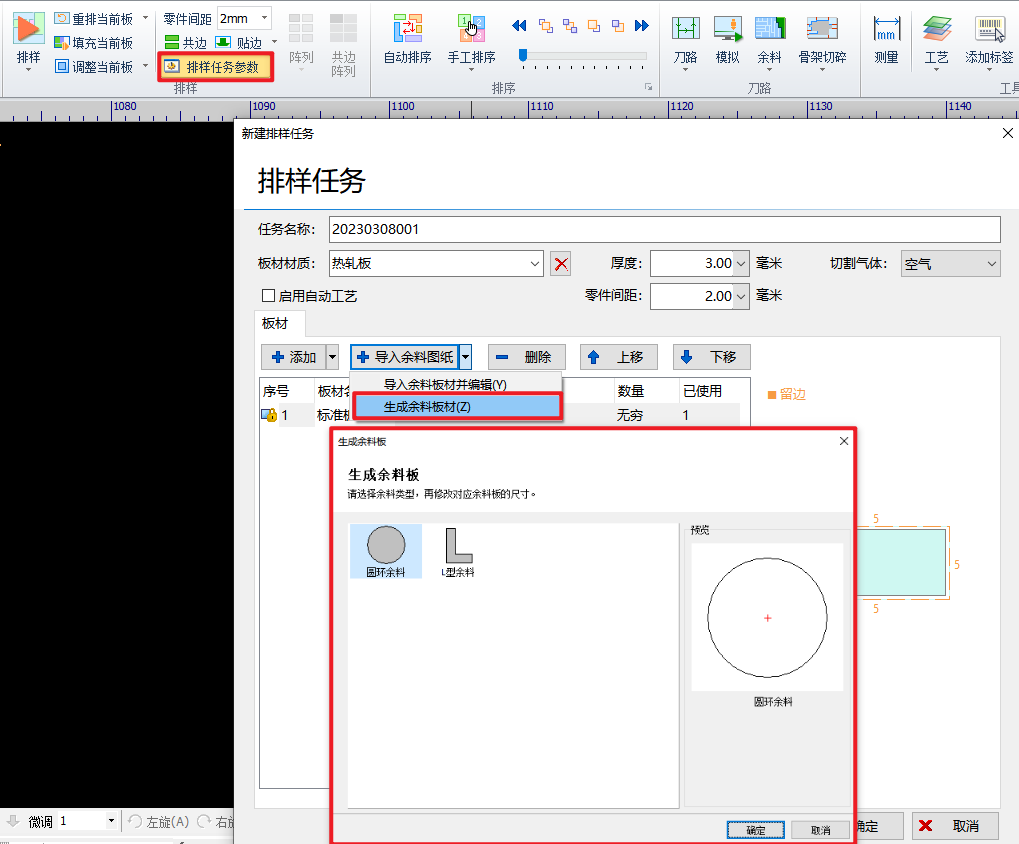Click the 任务名称 text field

[x=664, y=229]
